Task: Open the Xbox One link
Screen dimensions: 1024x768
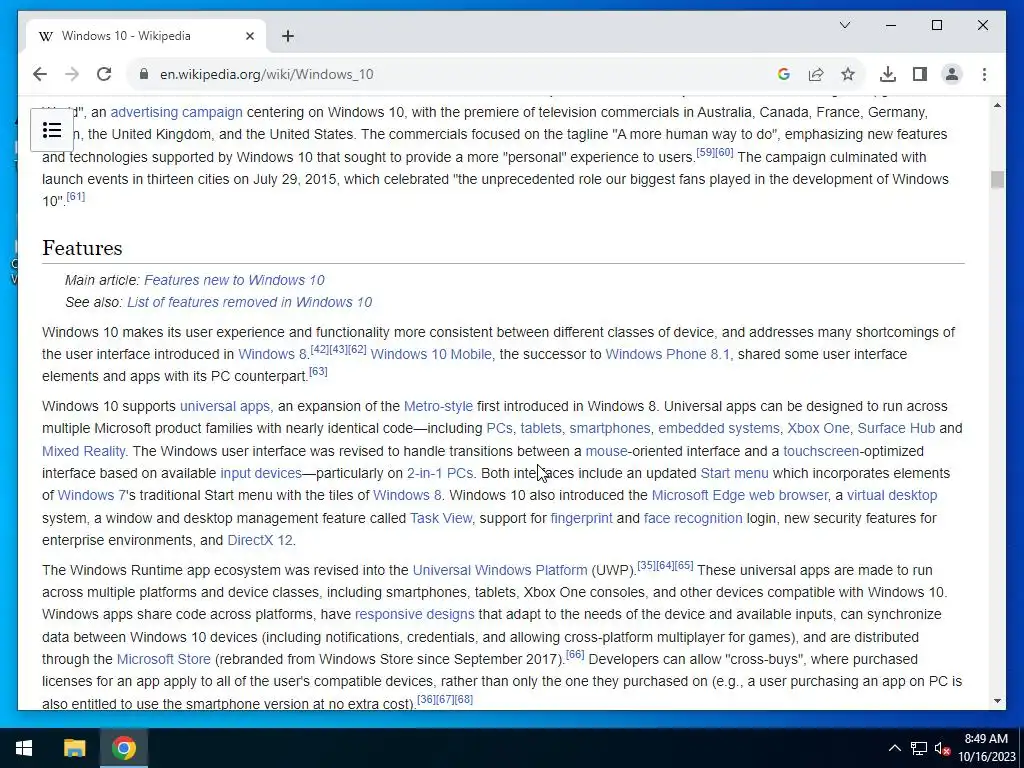Action: (818, 428)
